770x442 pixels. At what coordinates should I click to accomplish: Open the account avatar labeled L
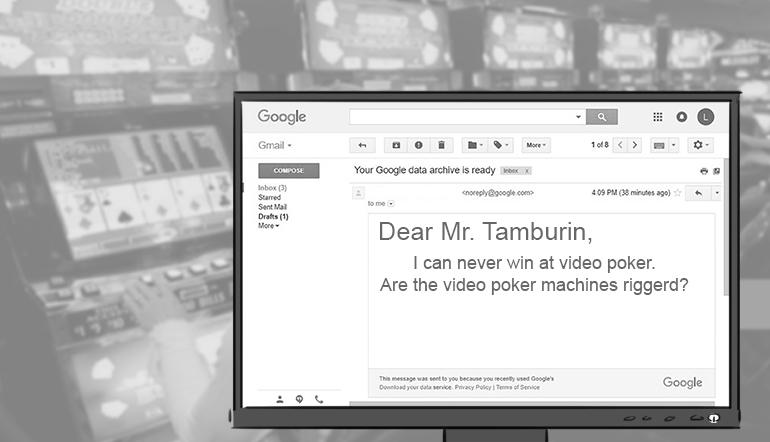[x=706, y=117]
